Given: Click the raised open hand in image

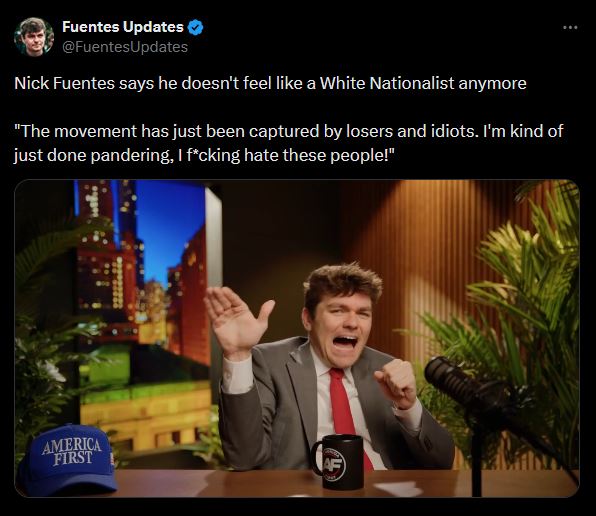Looking at the screenshot, I should coord(236,321).
